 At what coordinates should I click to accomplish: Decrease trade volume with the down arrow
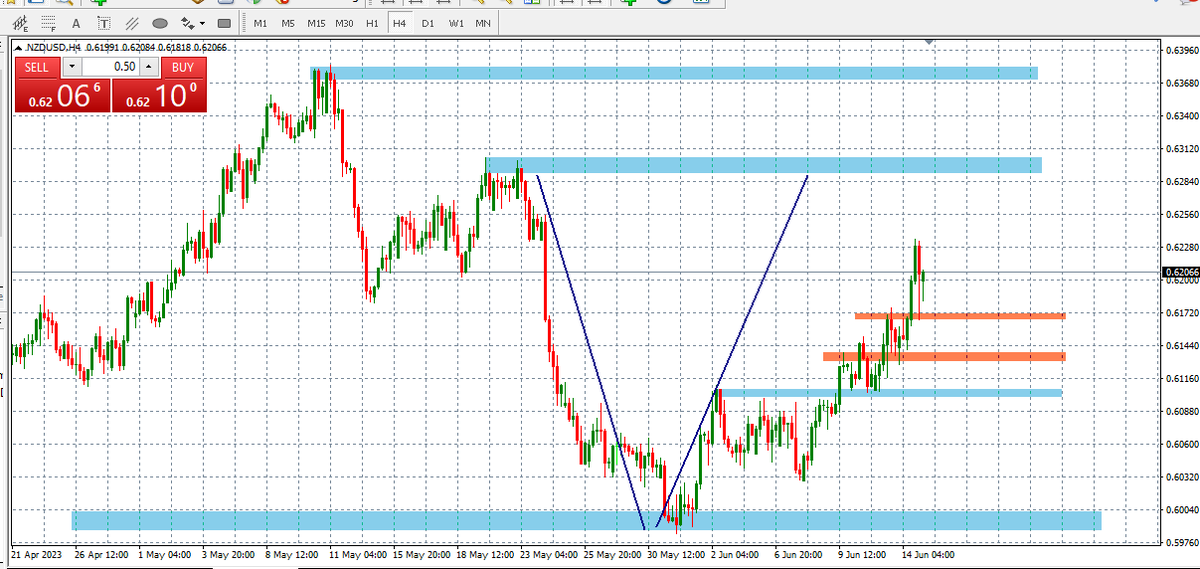pyautogui.click(x=72, y=67)
